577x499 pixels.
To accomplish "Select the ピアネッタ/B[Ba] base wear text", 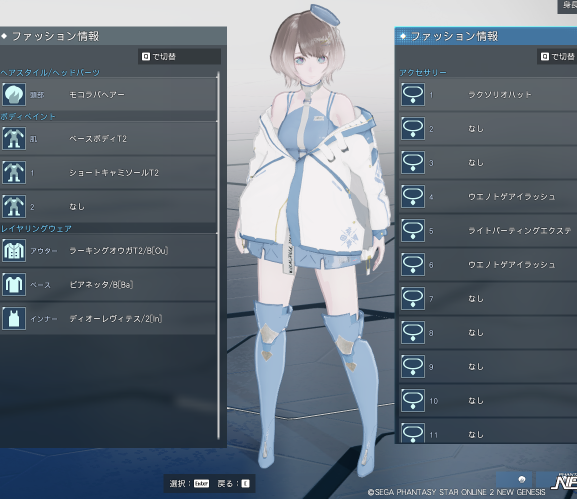I will click(x=101, y=284).
